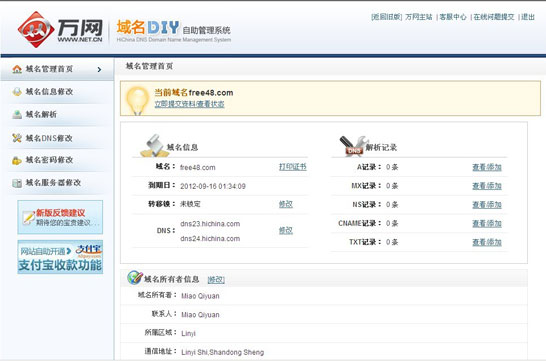Click [修改] link beside 域名所有者信息
546x361 pixels.
[216, 280]
